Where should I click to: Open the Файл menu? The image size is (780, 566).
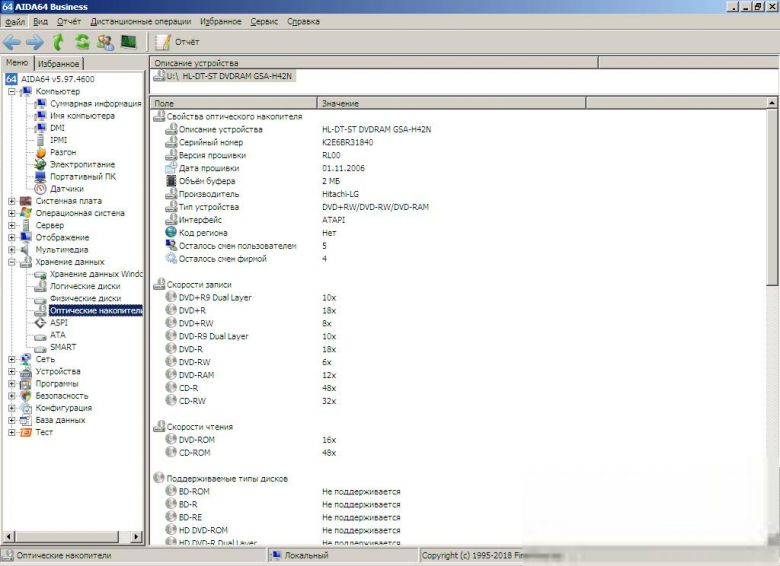[15, 21]
